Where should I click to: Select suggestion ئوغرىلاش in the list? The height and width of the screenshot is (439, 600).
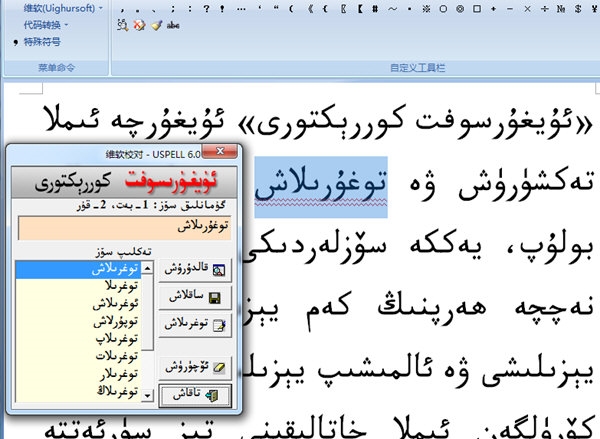[x=78, y=304]
